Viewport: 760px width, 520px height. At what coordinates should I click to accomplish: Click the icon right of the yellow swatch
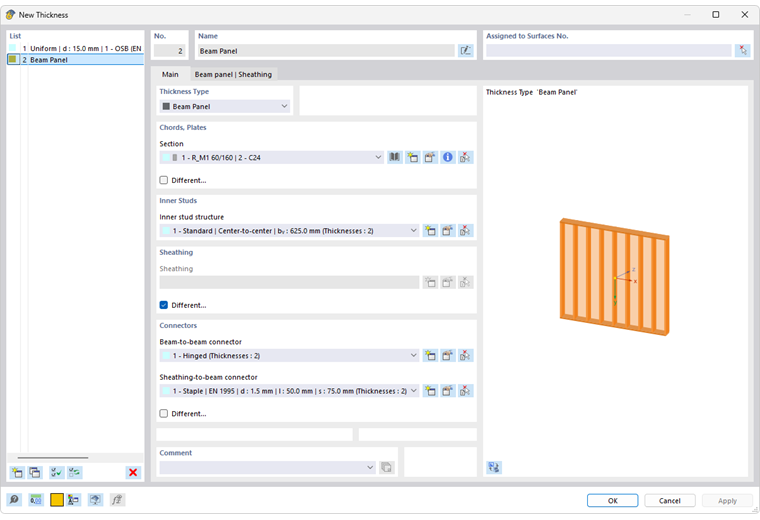[x=74, y=500]
